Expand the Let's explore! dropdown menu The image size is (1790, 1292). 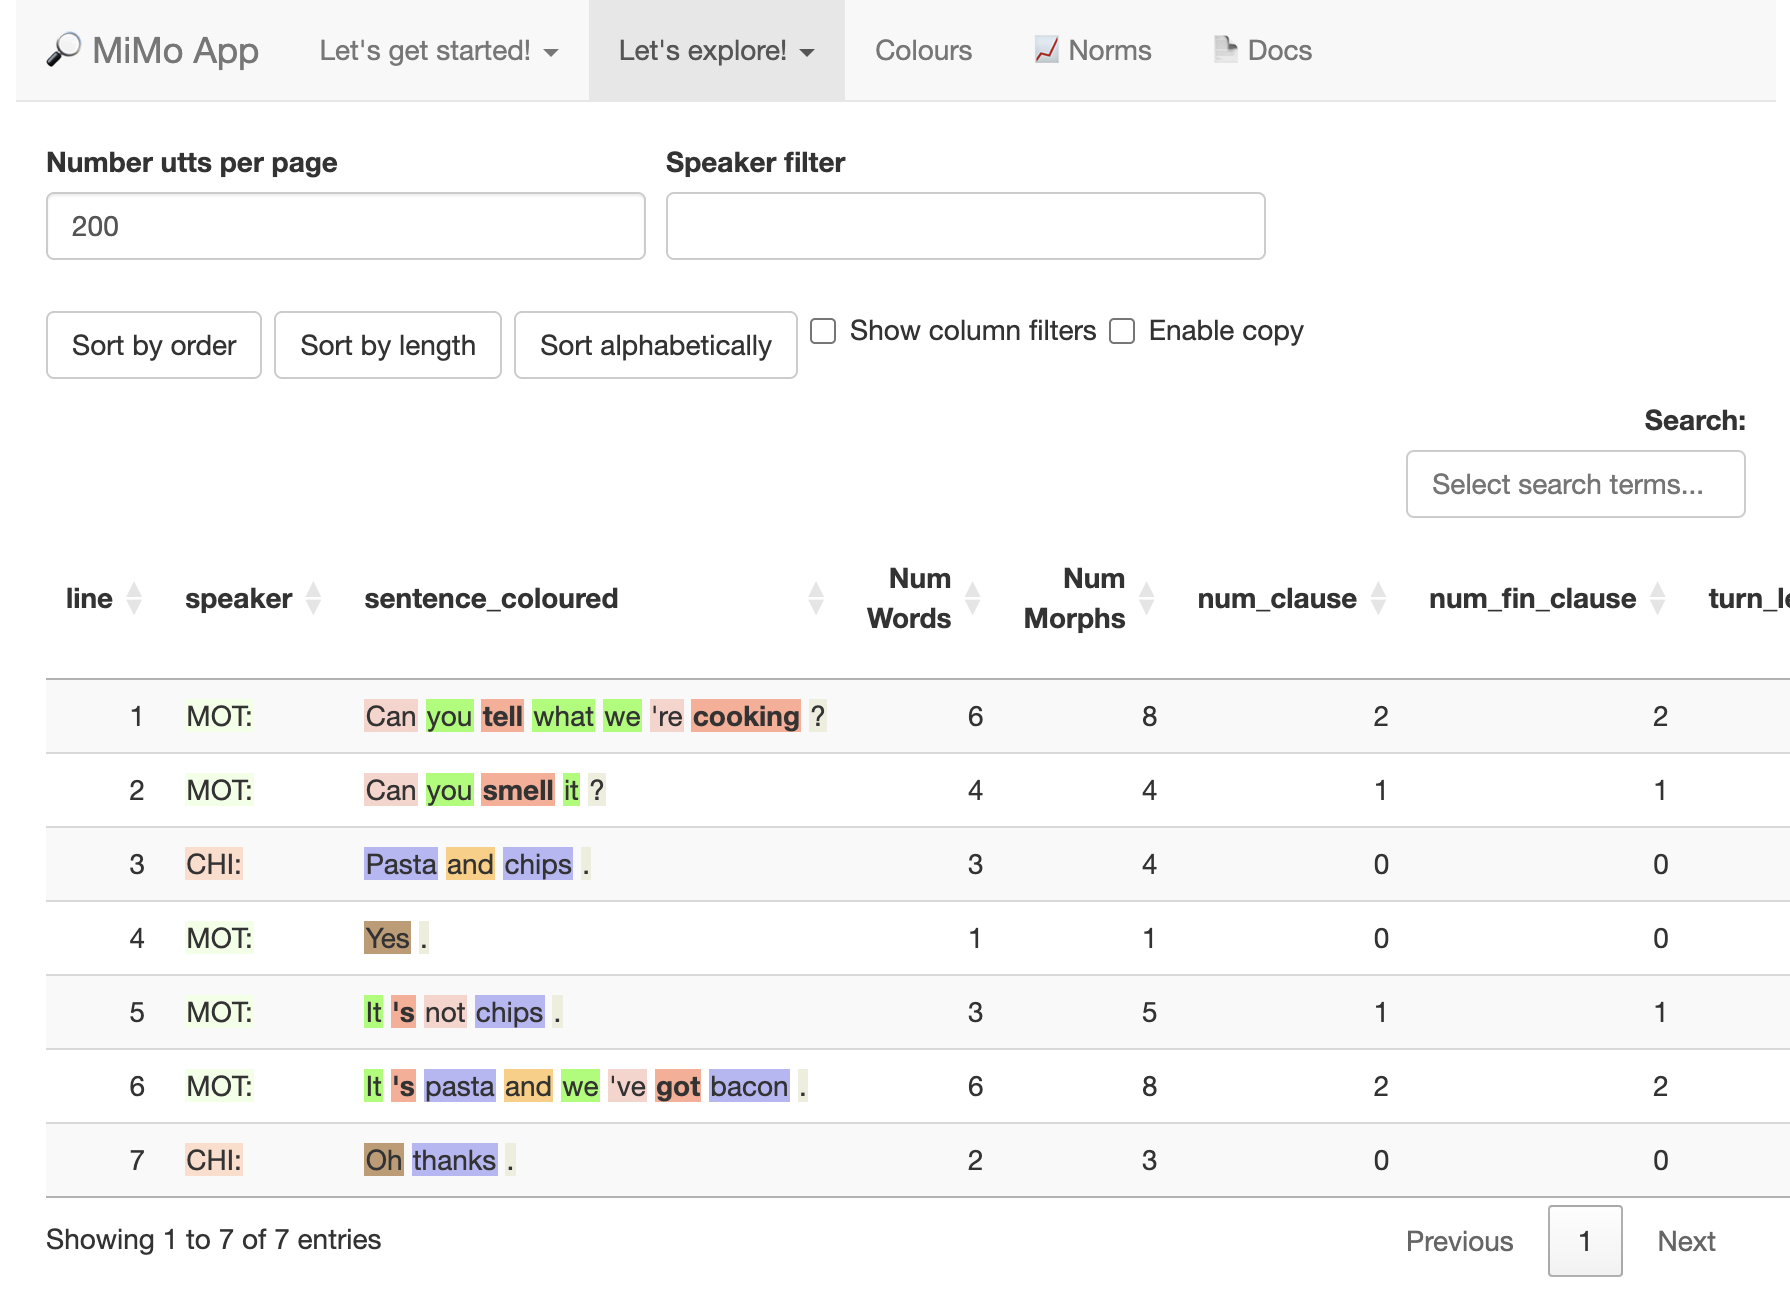pyautogui.click(x=716, y=51)
